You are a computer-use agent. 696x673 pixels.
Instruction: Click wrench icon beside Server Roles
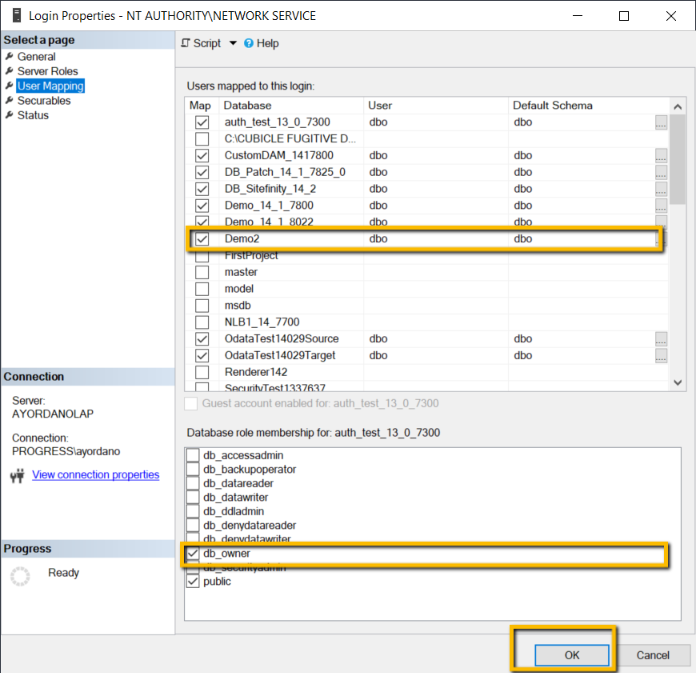pyautogui.click(x=9, y=71)
